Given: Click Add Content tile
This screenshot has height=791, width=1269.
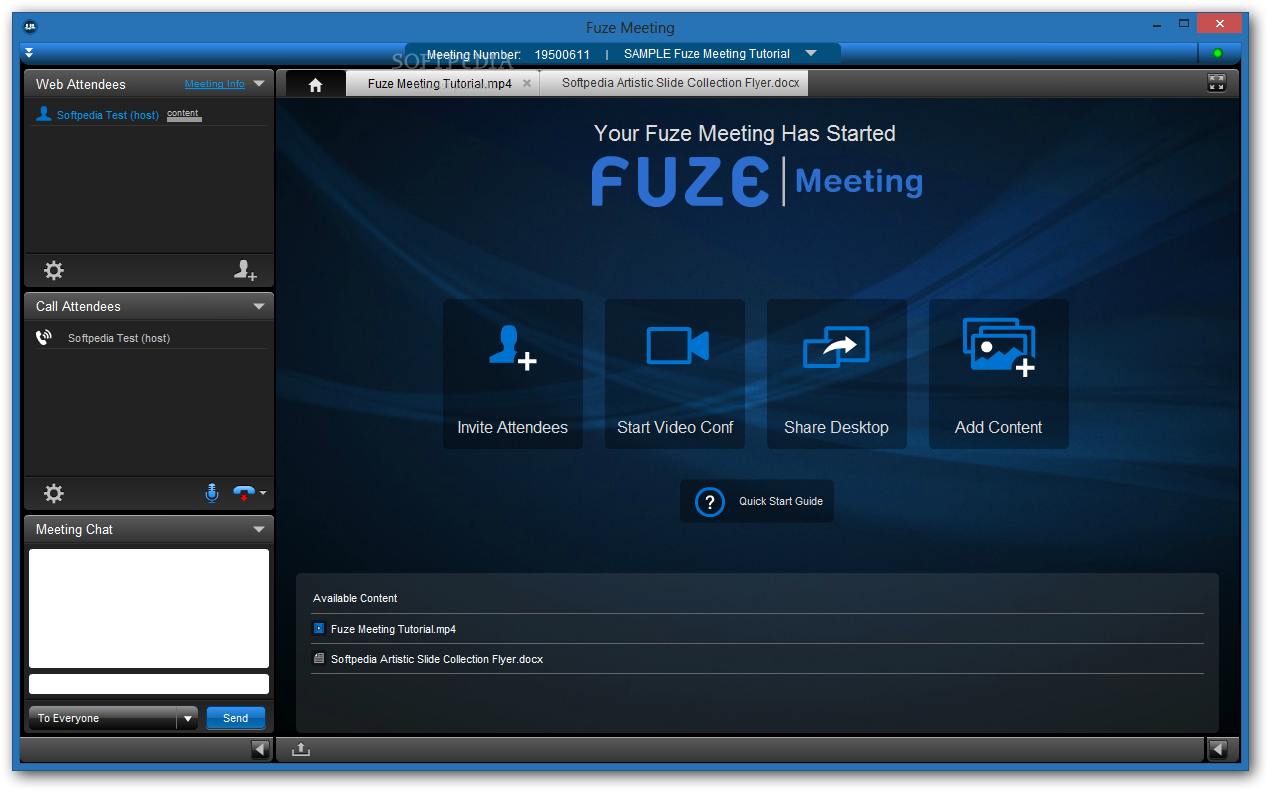Looking at the screenshot, I should click(999, 374).
